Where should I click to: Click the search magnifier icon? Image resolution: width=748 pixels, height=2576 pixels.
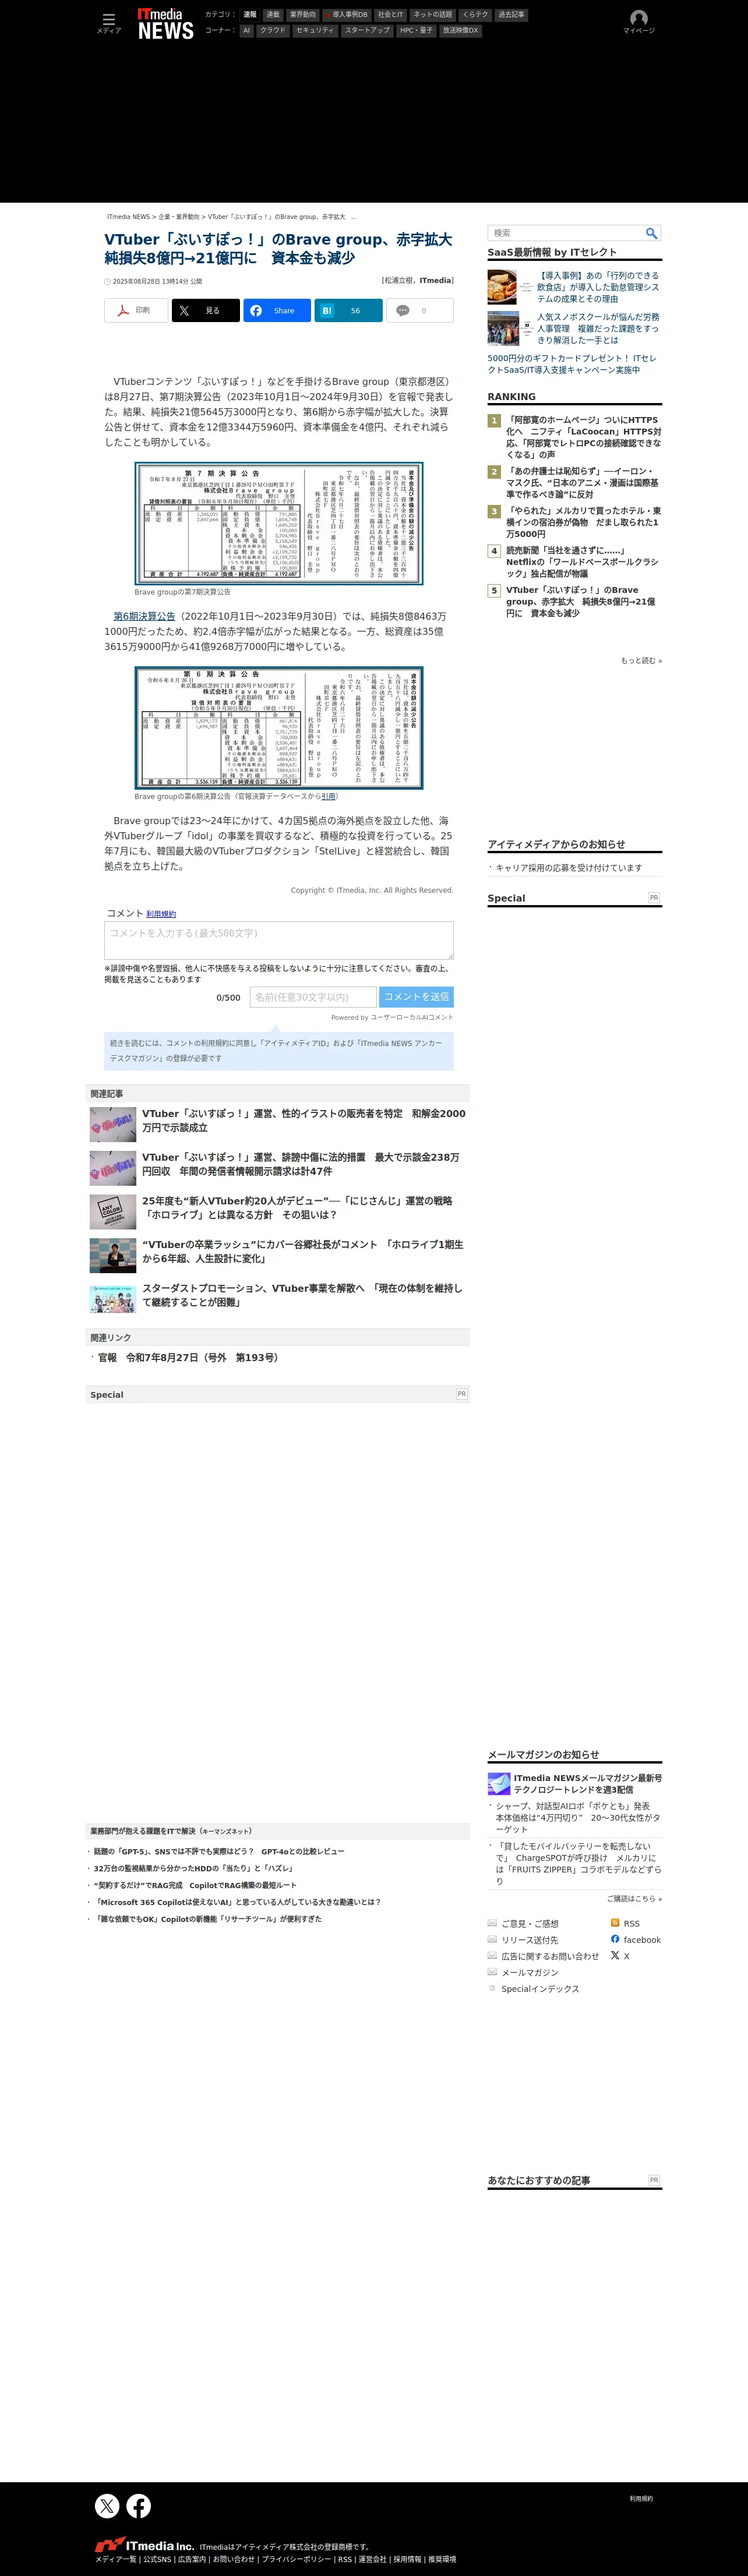(651, 233)
